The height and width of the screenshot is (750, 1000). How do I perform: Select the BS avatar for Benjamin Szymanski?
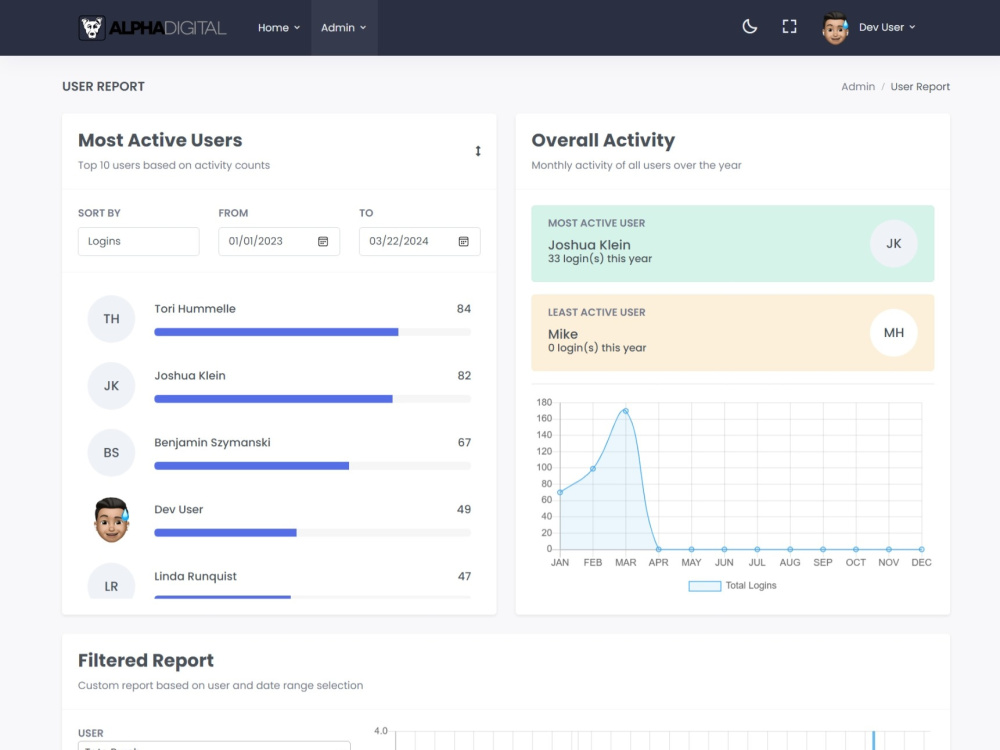click(112, 453)
